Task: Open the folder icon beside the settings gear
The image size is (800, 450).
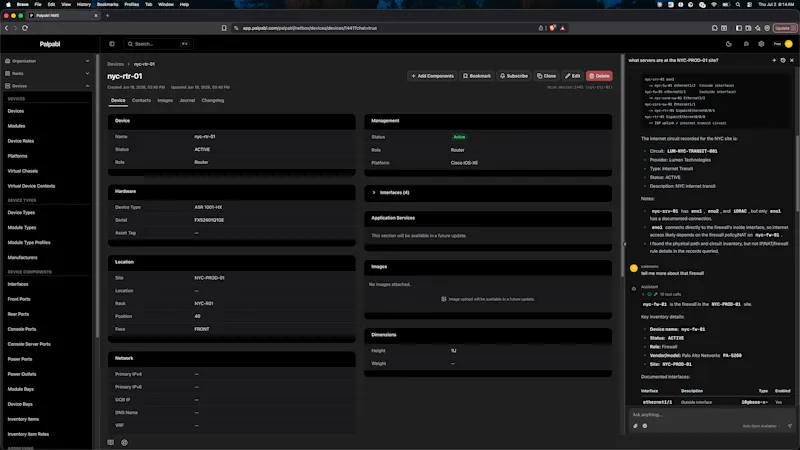Action: [x=746, y=44]
